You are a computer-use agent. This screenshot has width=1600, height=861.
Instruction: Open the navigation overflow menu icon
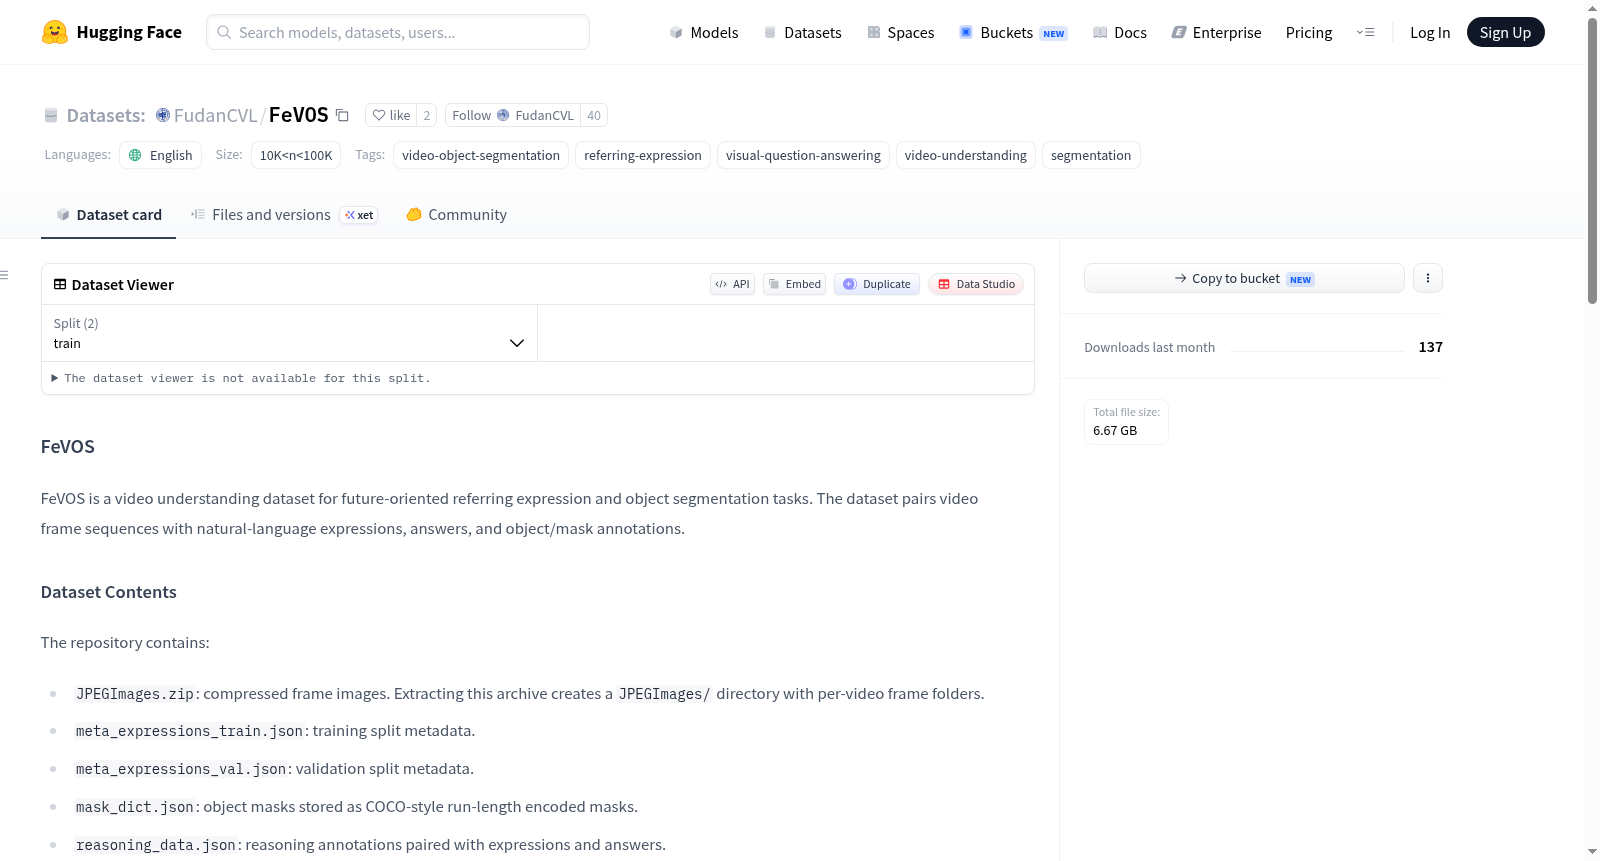1365,32
